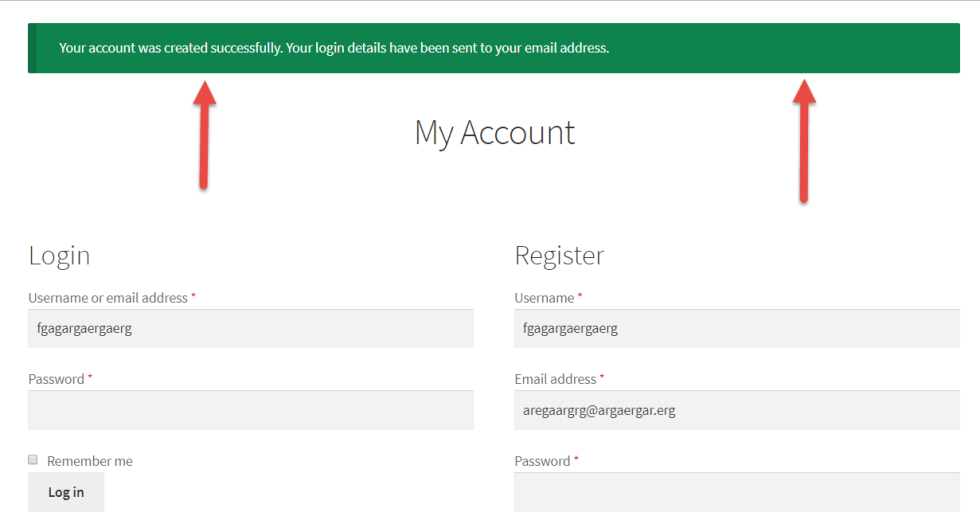Screen dimensions: 980x520
Task: Click the Remember me label text
Action: click(89, 461)
